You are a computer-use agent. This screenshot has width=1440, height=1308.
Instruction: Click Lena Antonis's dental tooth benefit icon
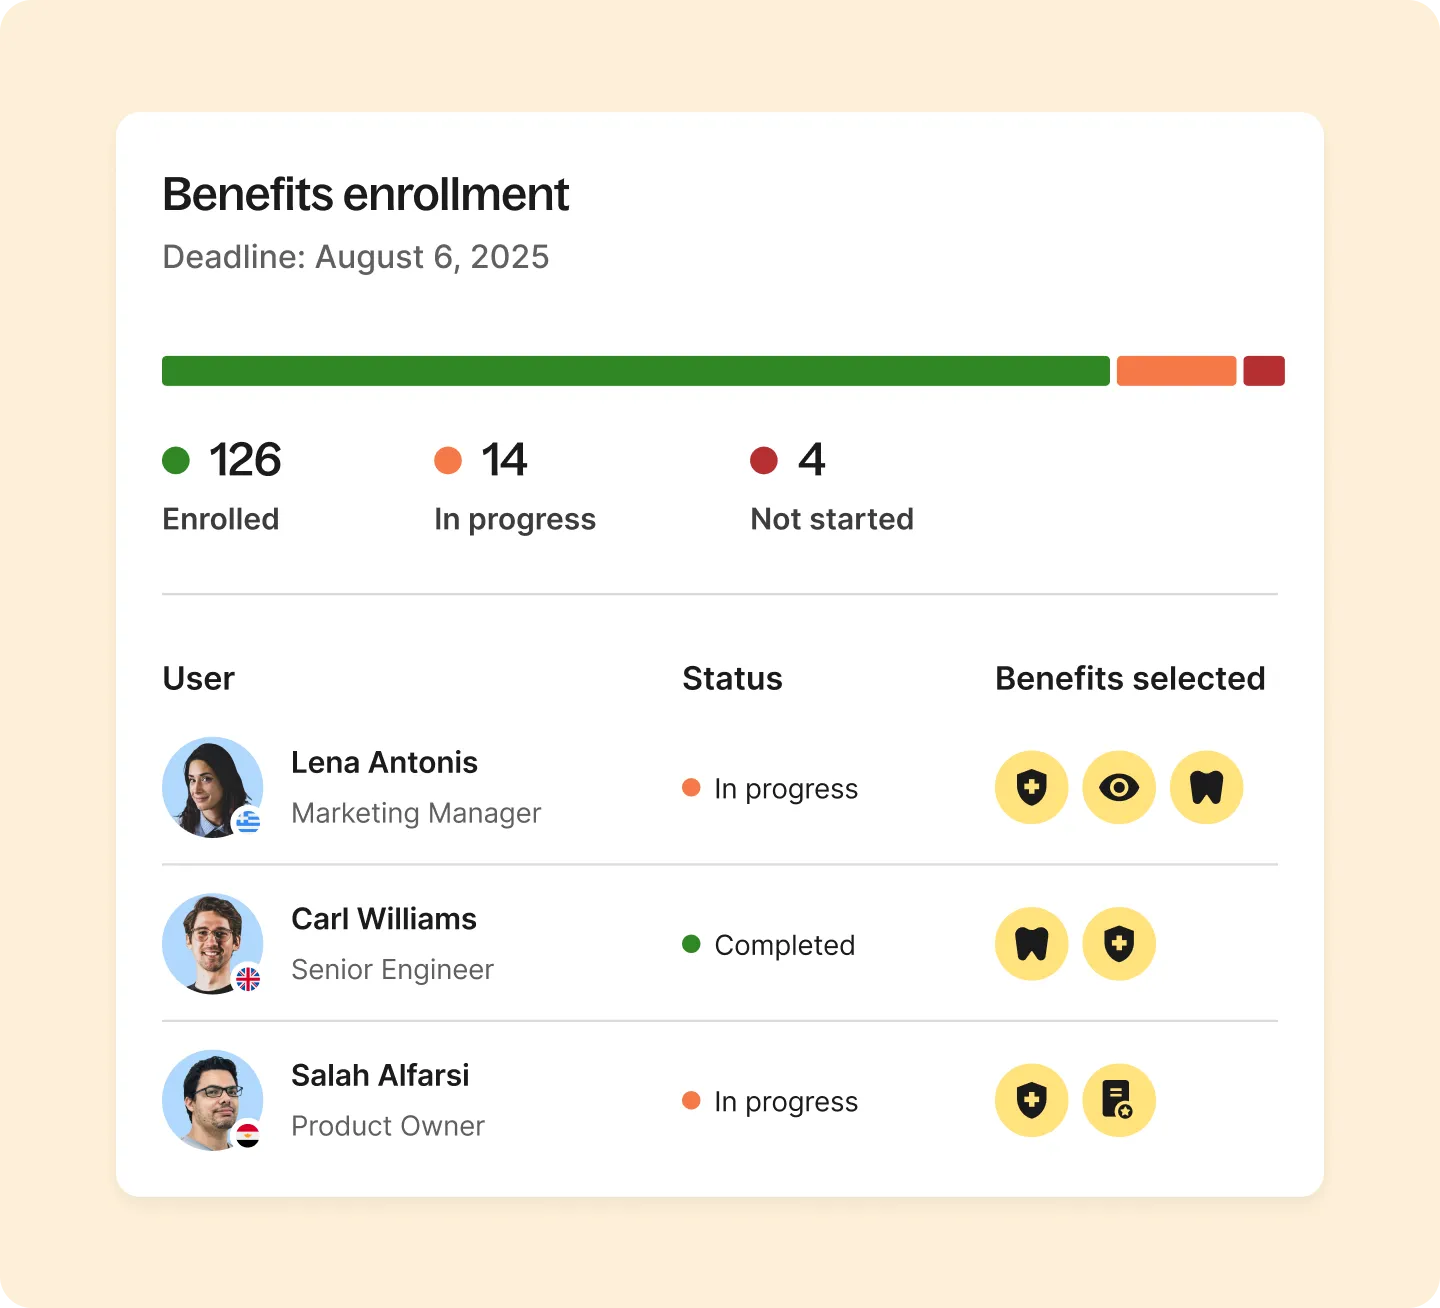coord(1206,788)
